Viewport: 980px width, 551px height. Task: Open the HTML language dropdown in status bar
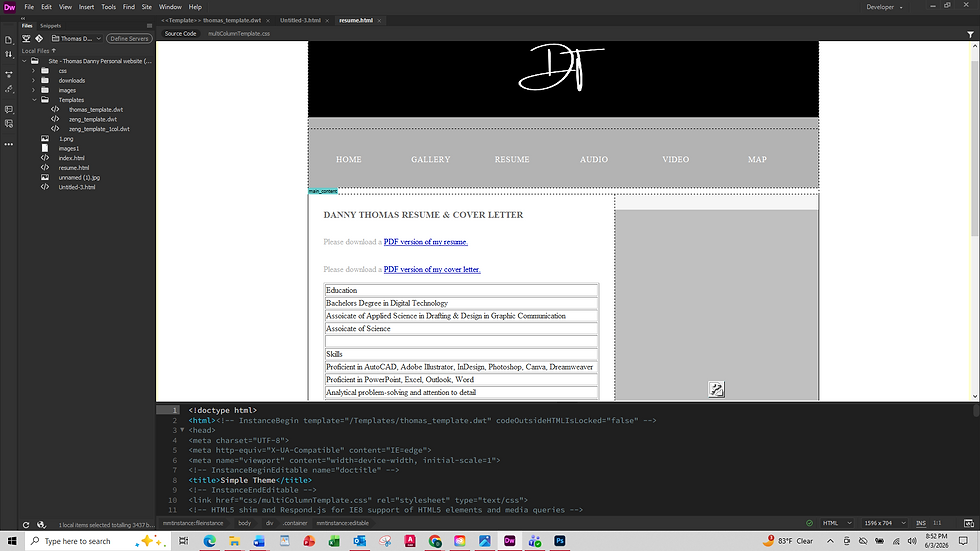pos(837,523)
